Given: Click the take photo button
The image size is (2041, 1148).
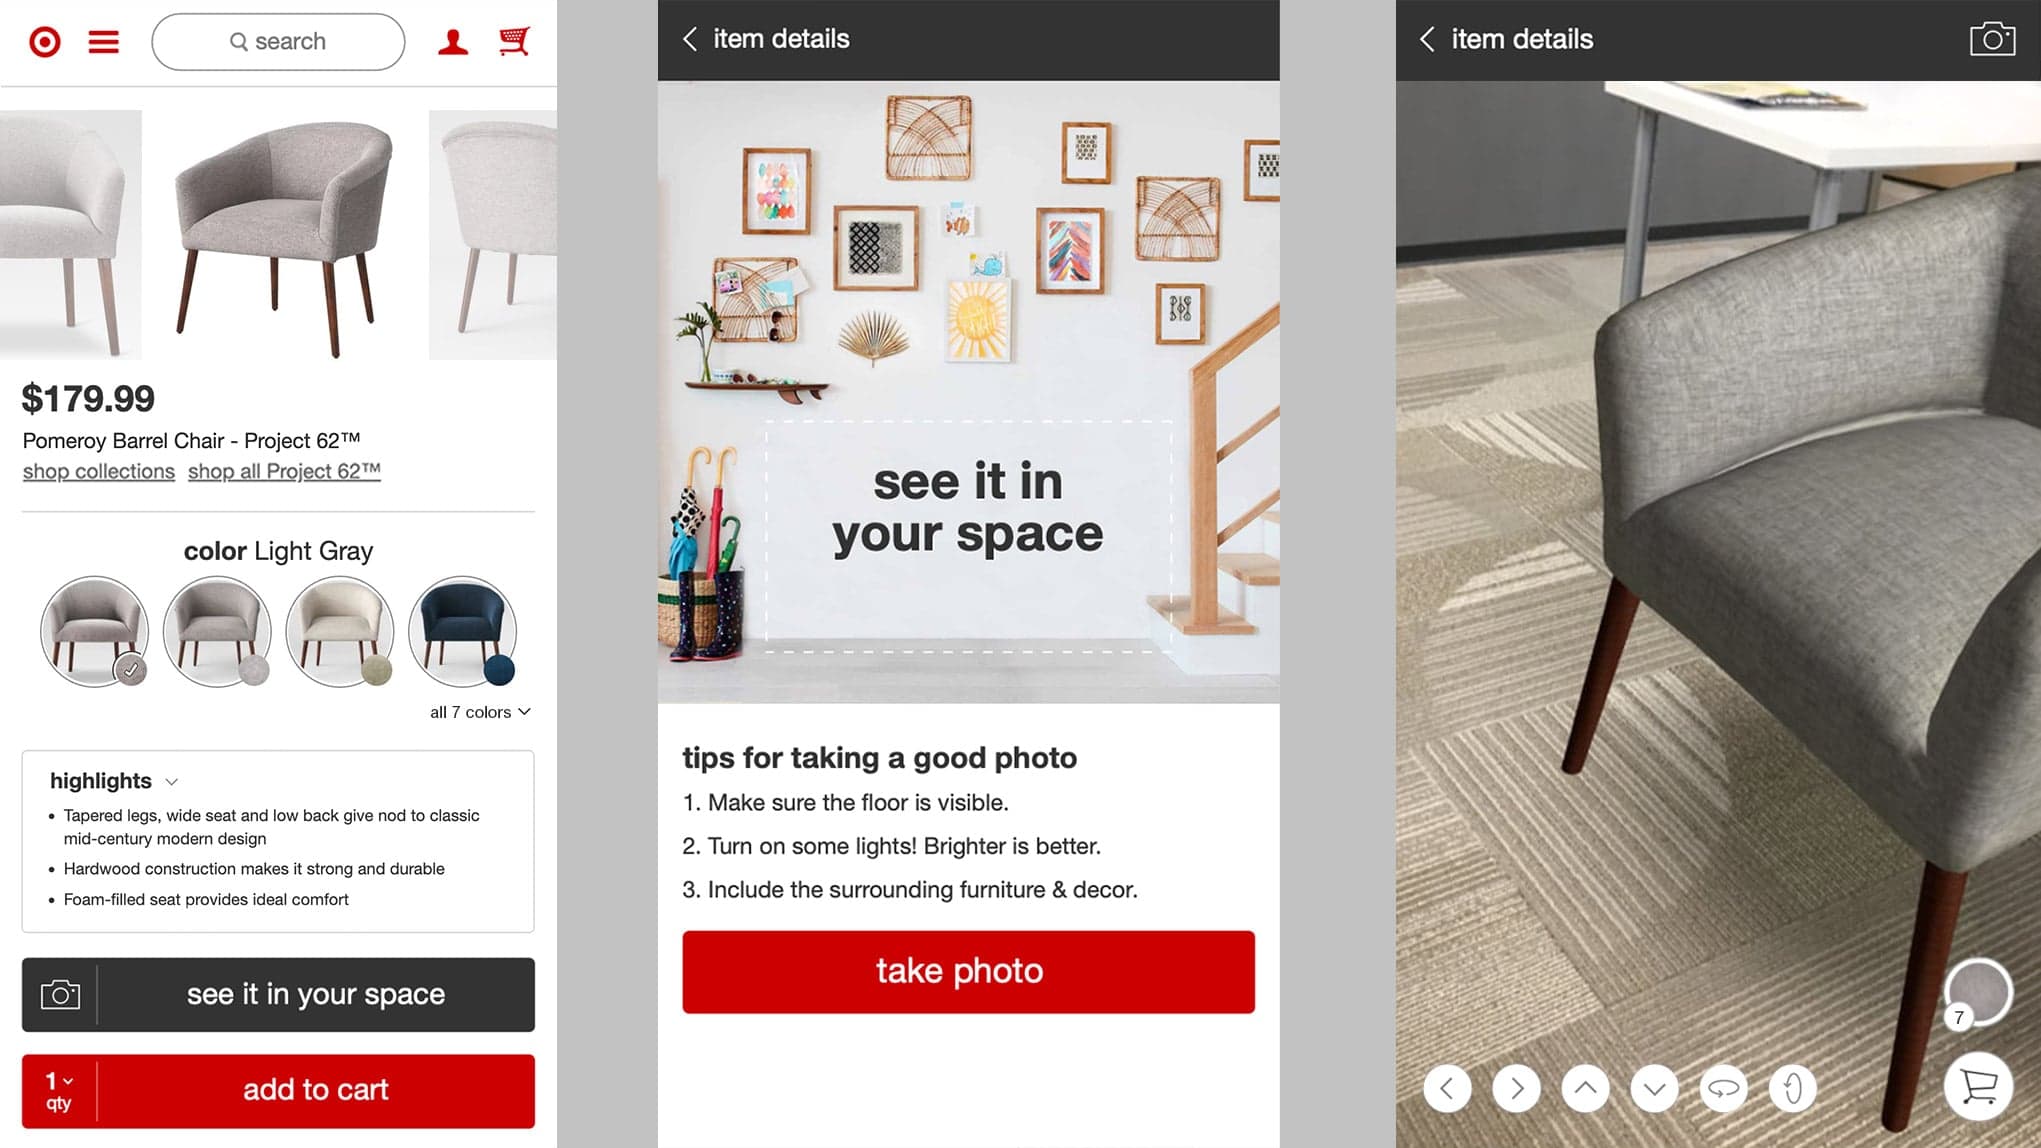Looking at the screenshot, I should coord(968,972).
